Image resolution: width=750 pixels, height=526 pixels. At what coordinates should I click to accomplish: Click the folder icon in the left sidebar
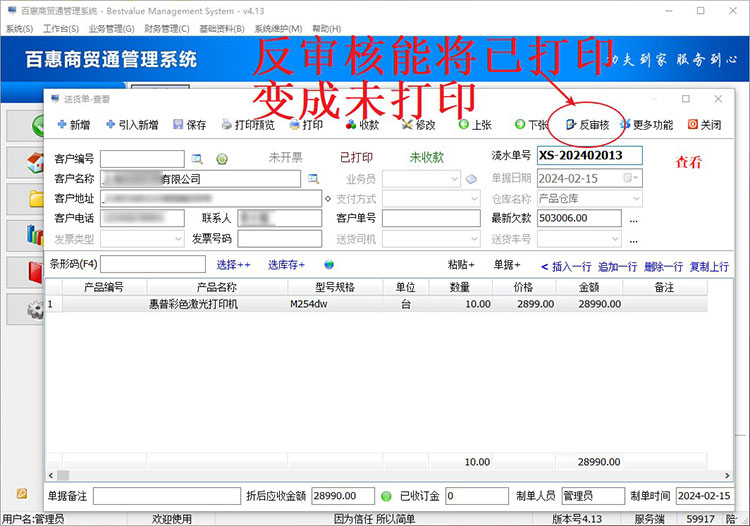(x=36, y=198)
